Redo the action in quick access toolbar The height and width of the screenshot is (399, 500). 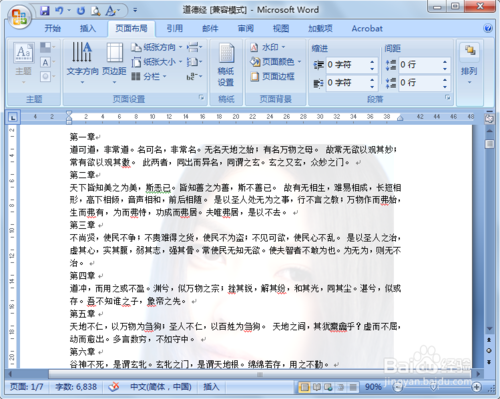(x=81, y=11)
